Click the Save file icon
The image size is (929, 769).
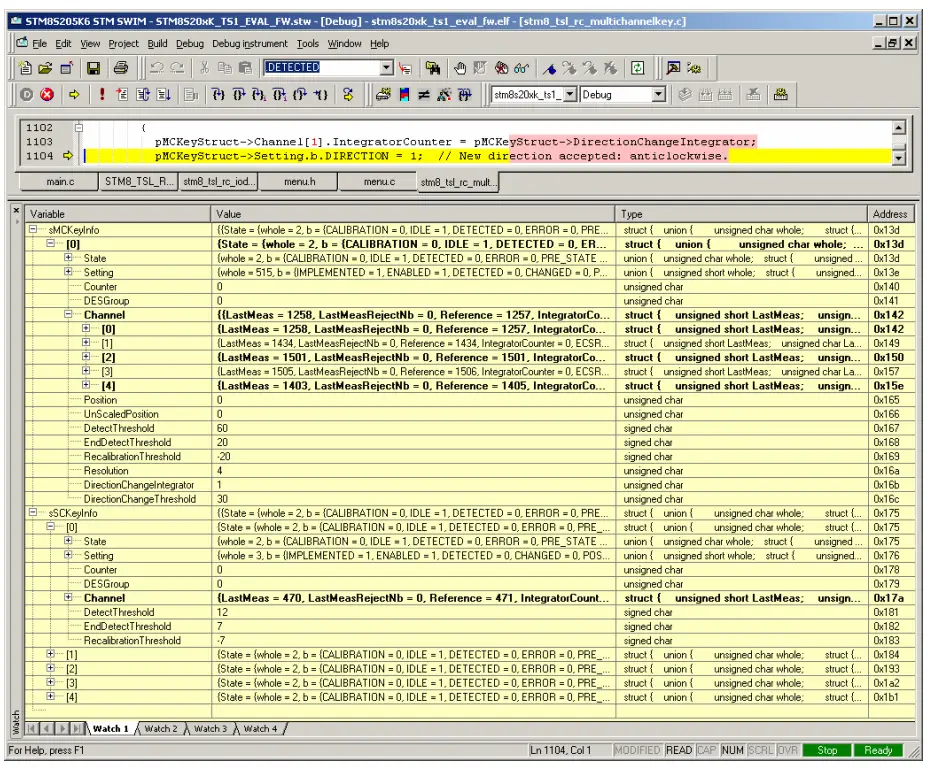pyautogui.click(x=93, y=68)
